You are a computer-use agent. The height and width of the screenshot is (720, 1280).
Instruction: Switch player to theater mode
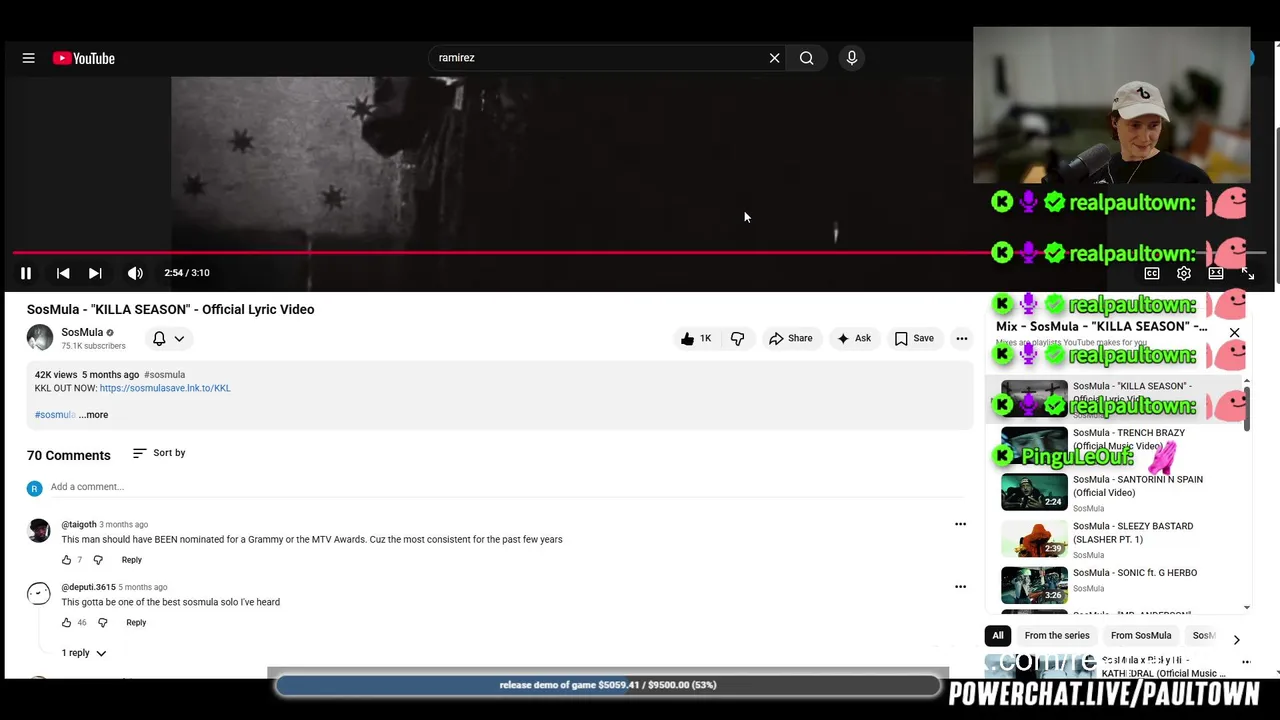(x=1216, y=273)
